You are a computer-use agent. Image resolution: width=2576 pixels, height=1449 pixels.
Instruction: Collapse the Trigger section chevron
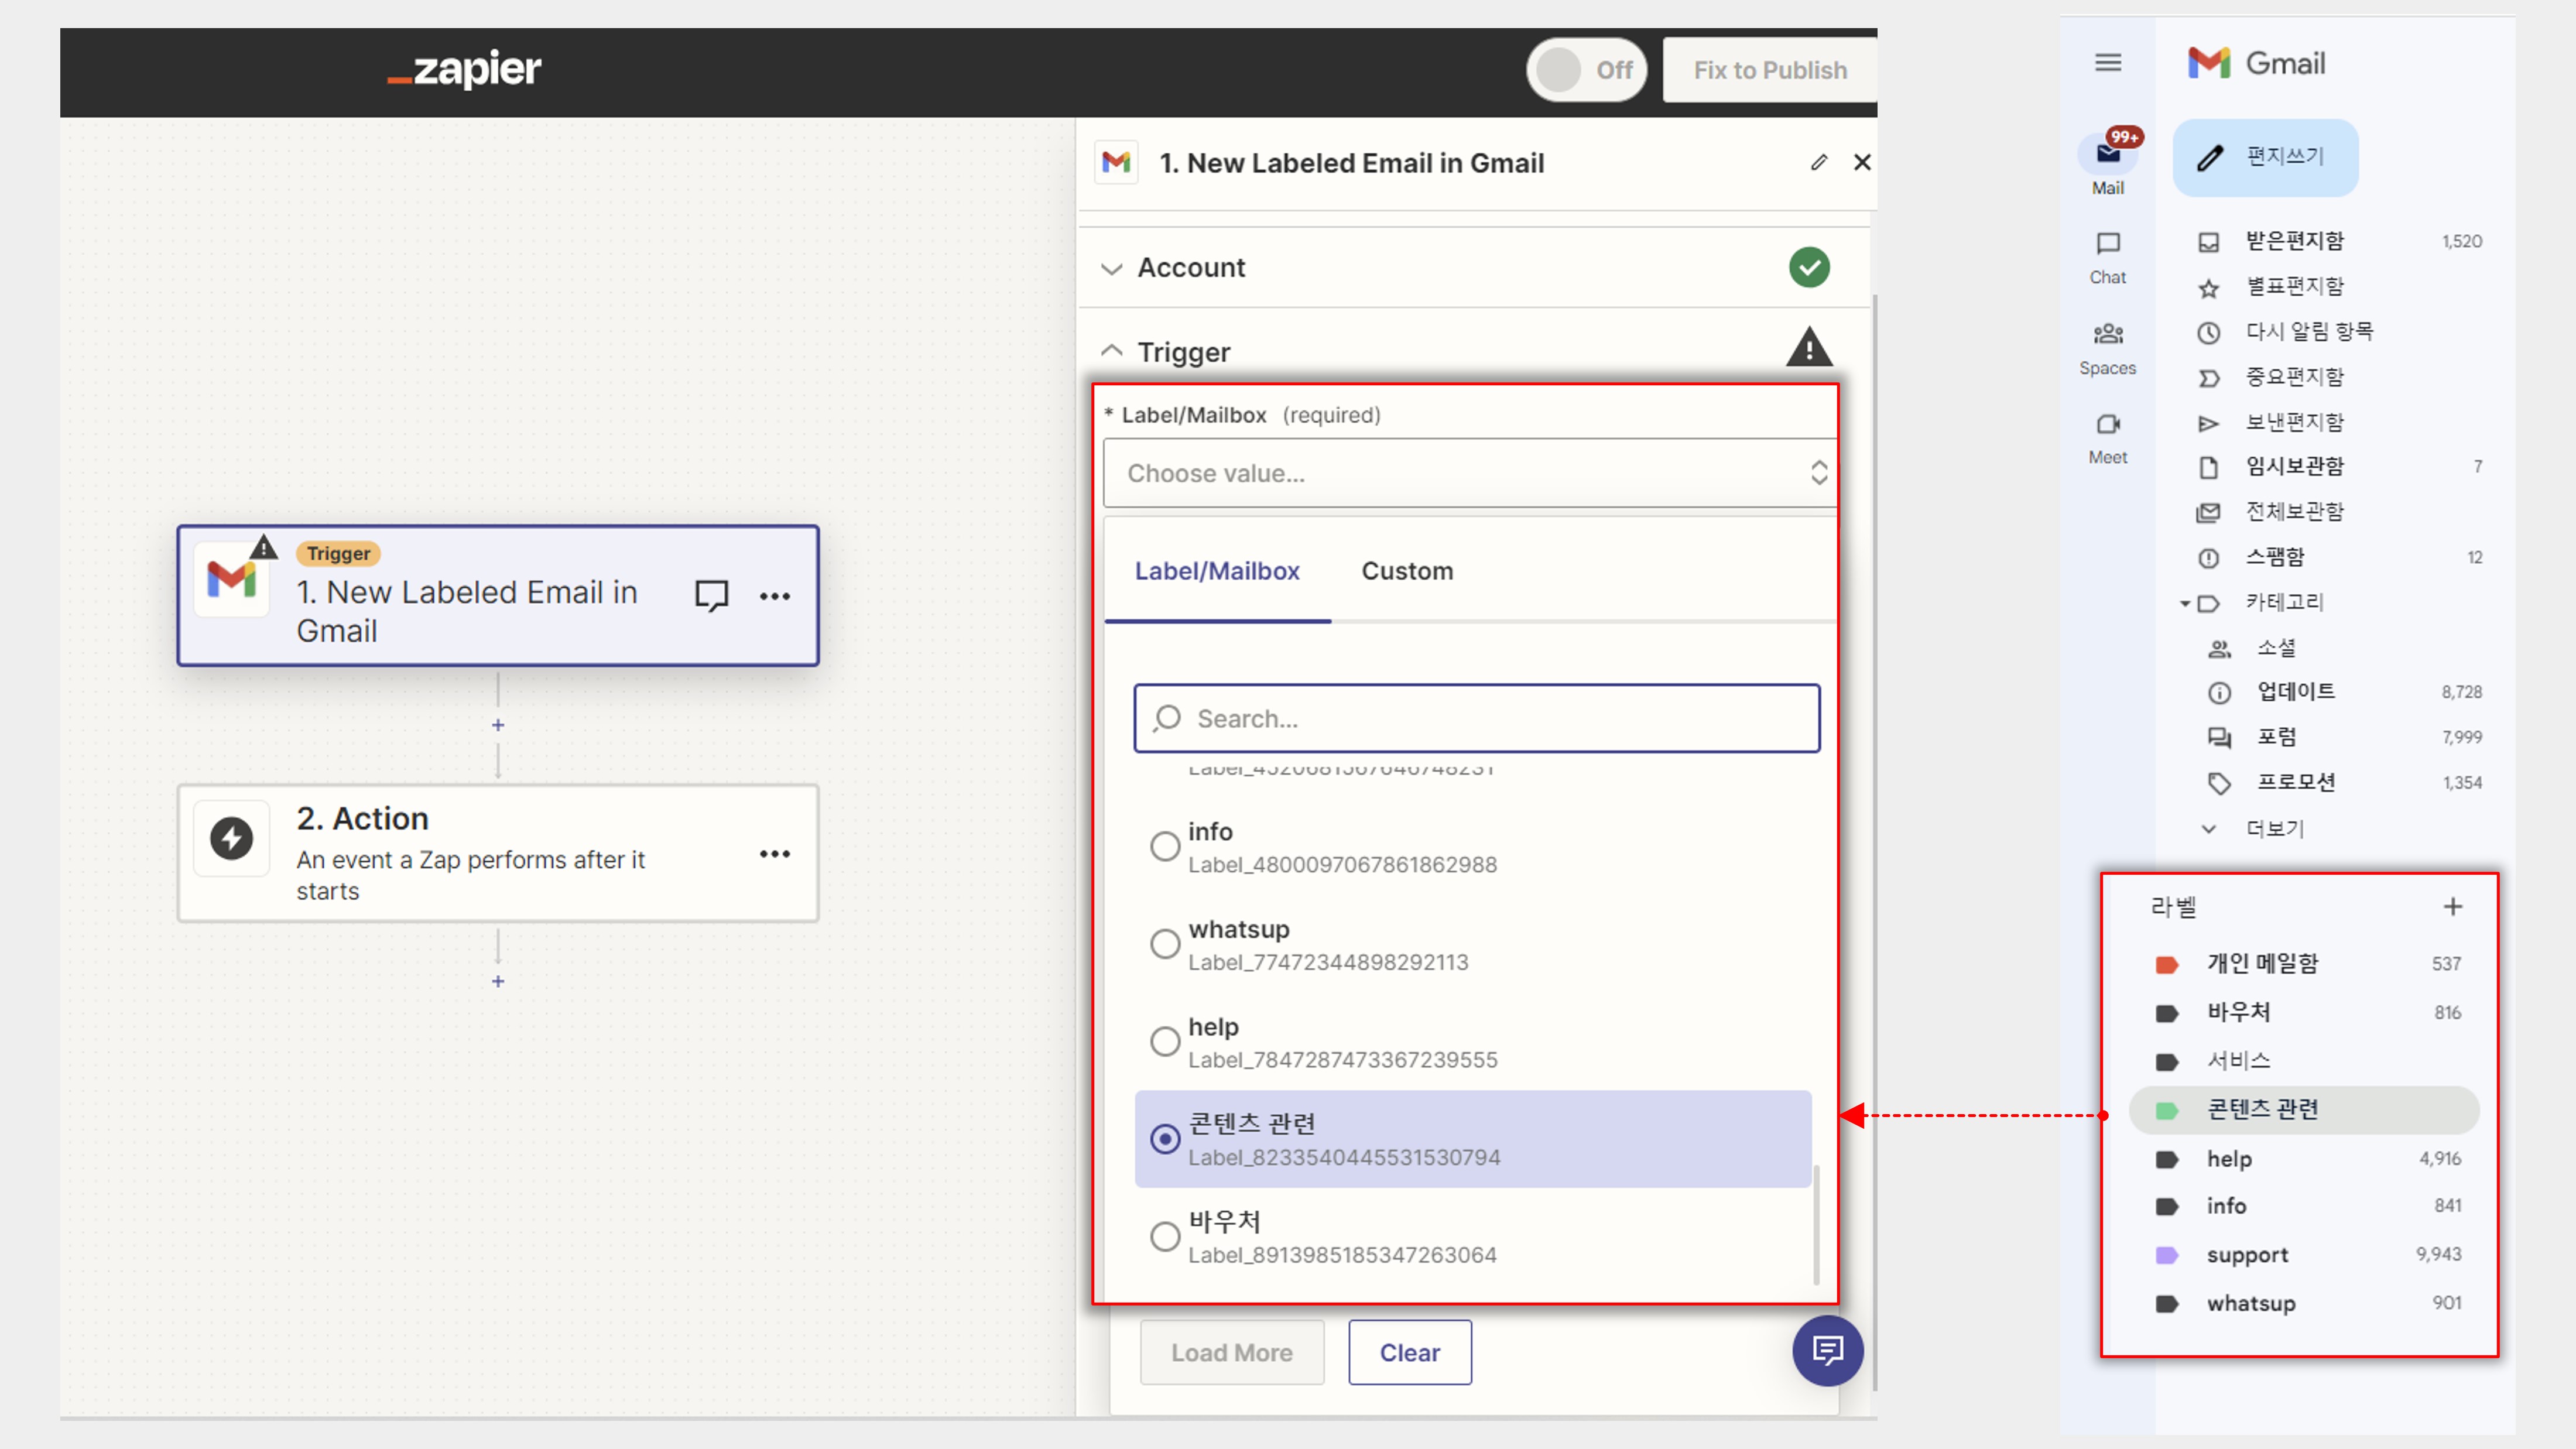click(x=1111, y=351)
